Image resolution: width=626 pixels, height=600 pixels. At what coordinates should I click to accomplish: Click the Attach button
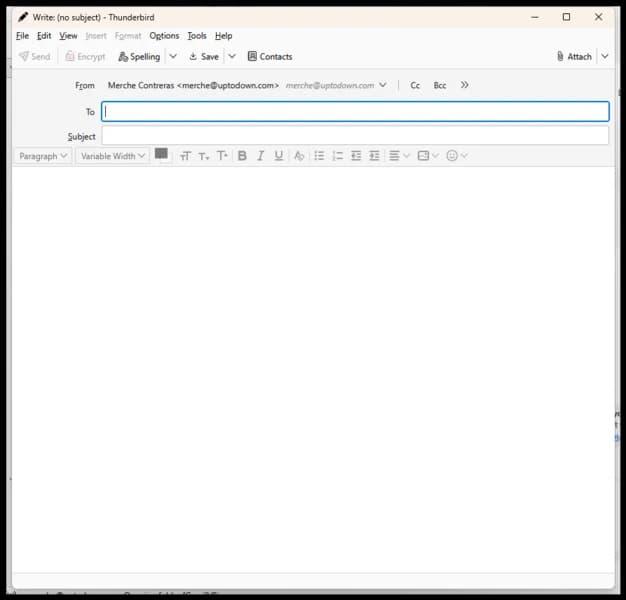point(574,57)
